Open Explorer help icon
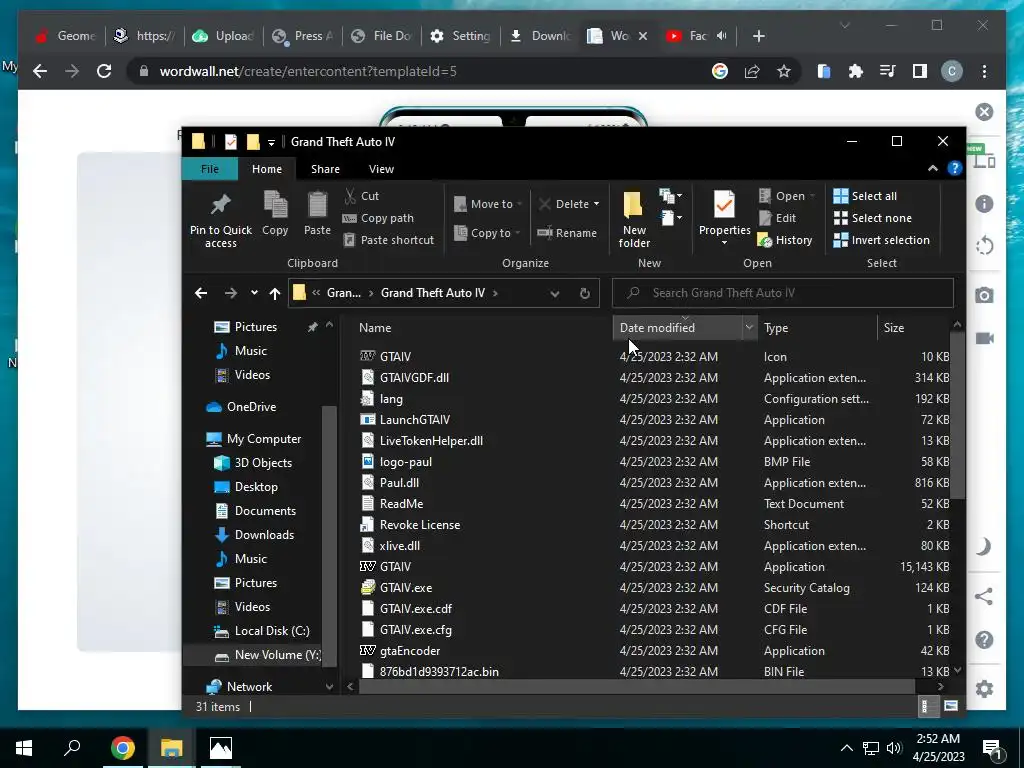The height and width of the screenshot is (768, 1024). click(x=955, y=168)
